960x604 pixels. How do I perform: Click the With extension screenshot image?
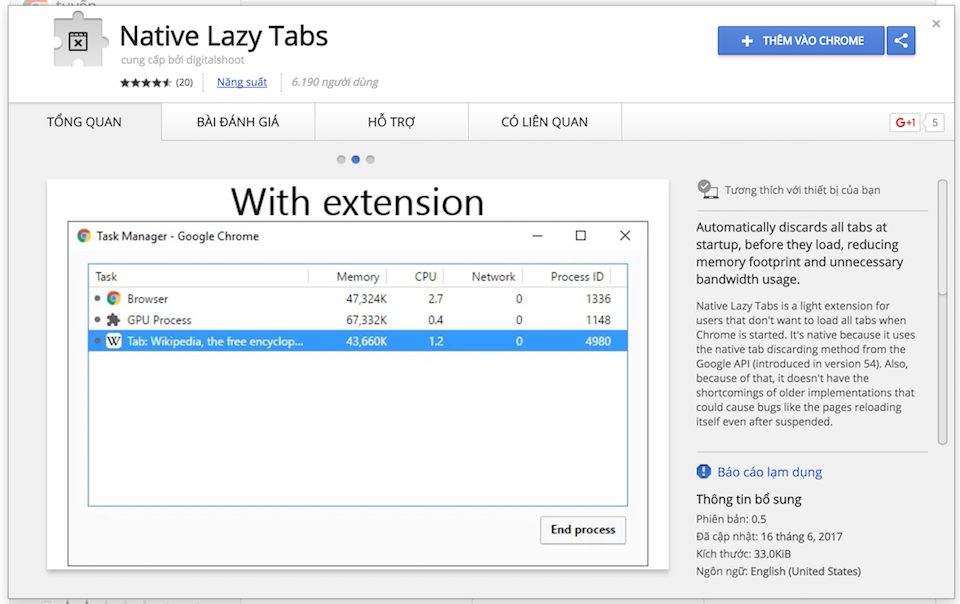click(x=358, y=375)
